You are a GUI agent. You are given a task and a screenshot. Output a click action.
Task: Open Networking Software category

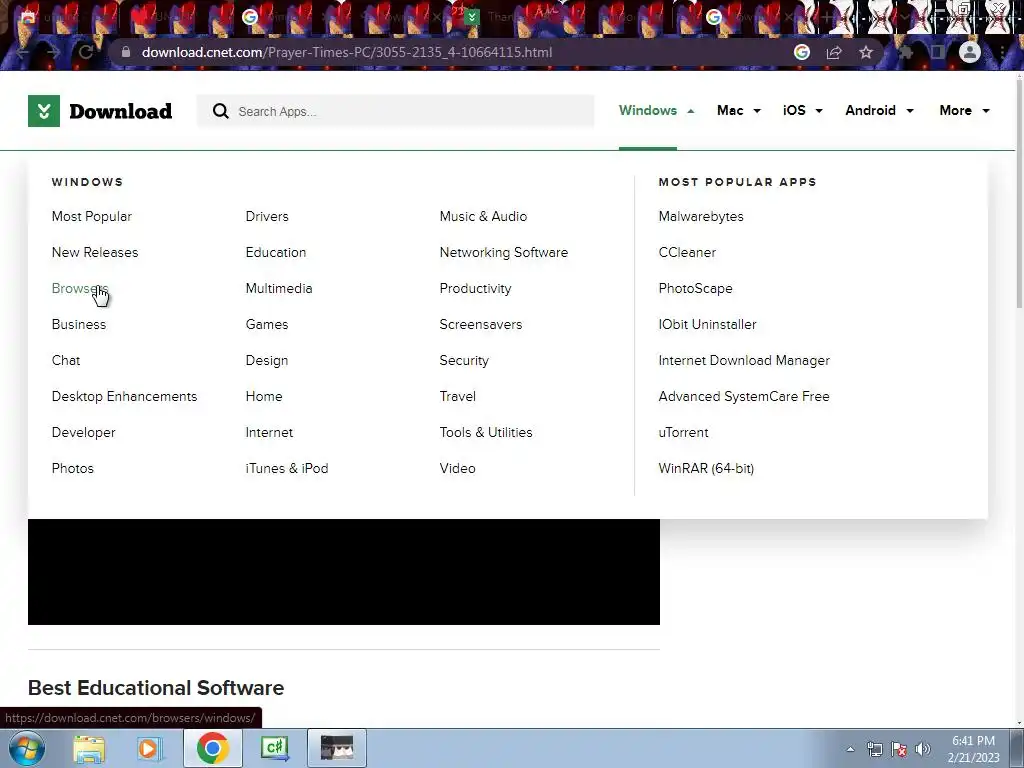click(504, 252)
